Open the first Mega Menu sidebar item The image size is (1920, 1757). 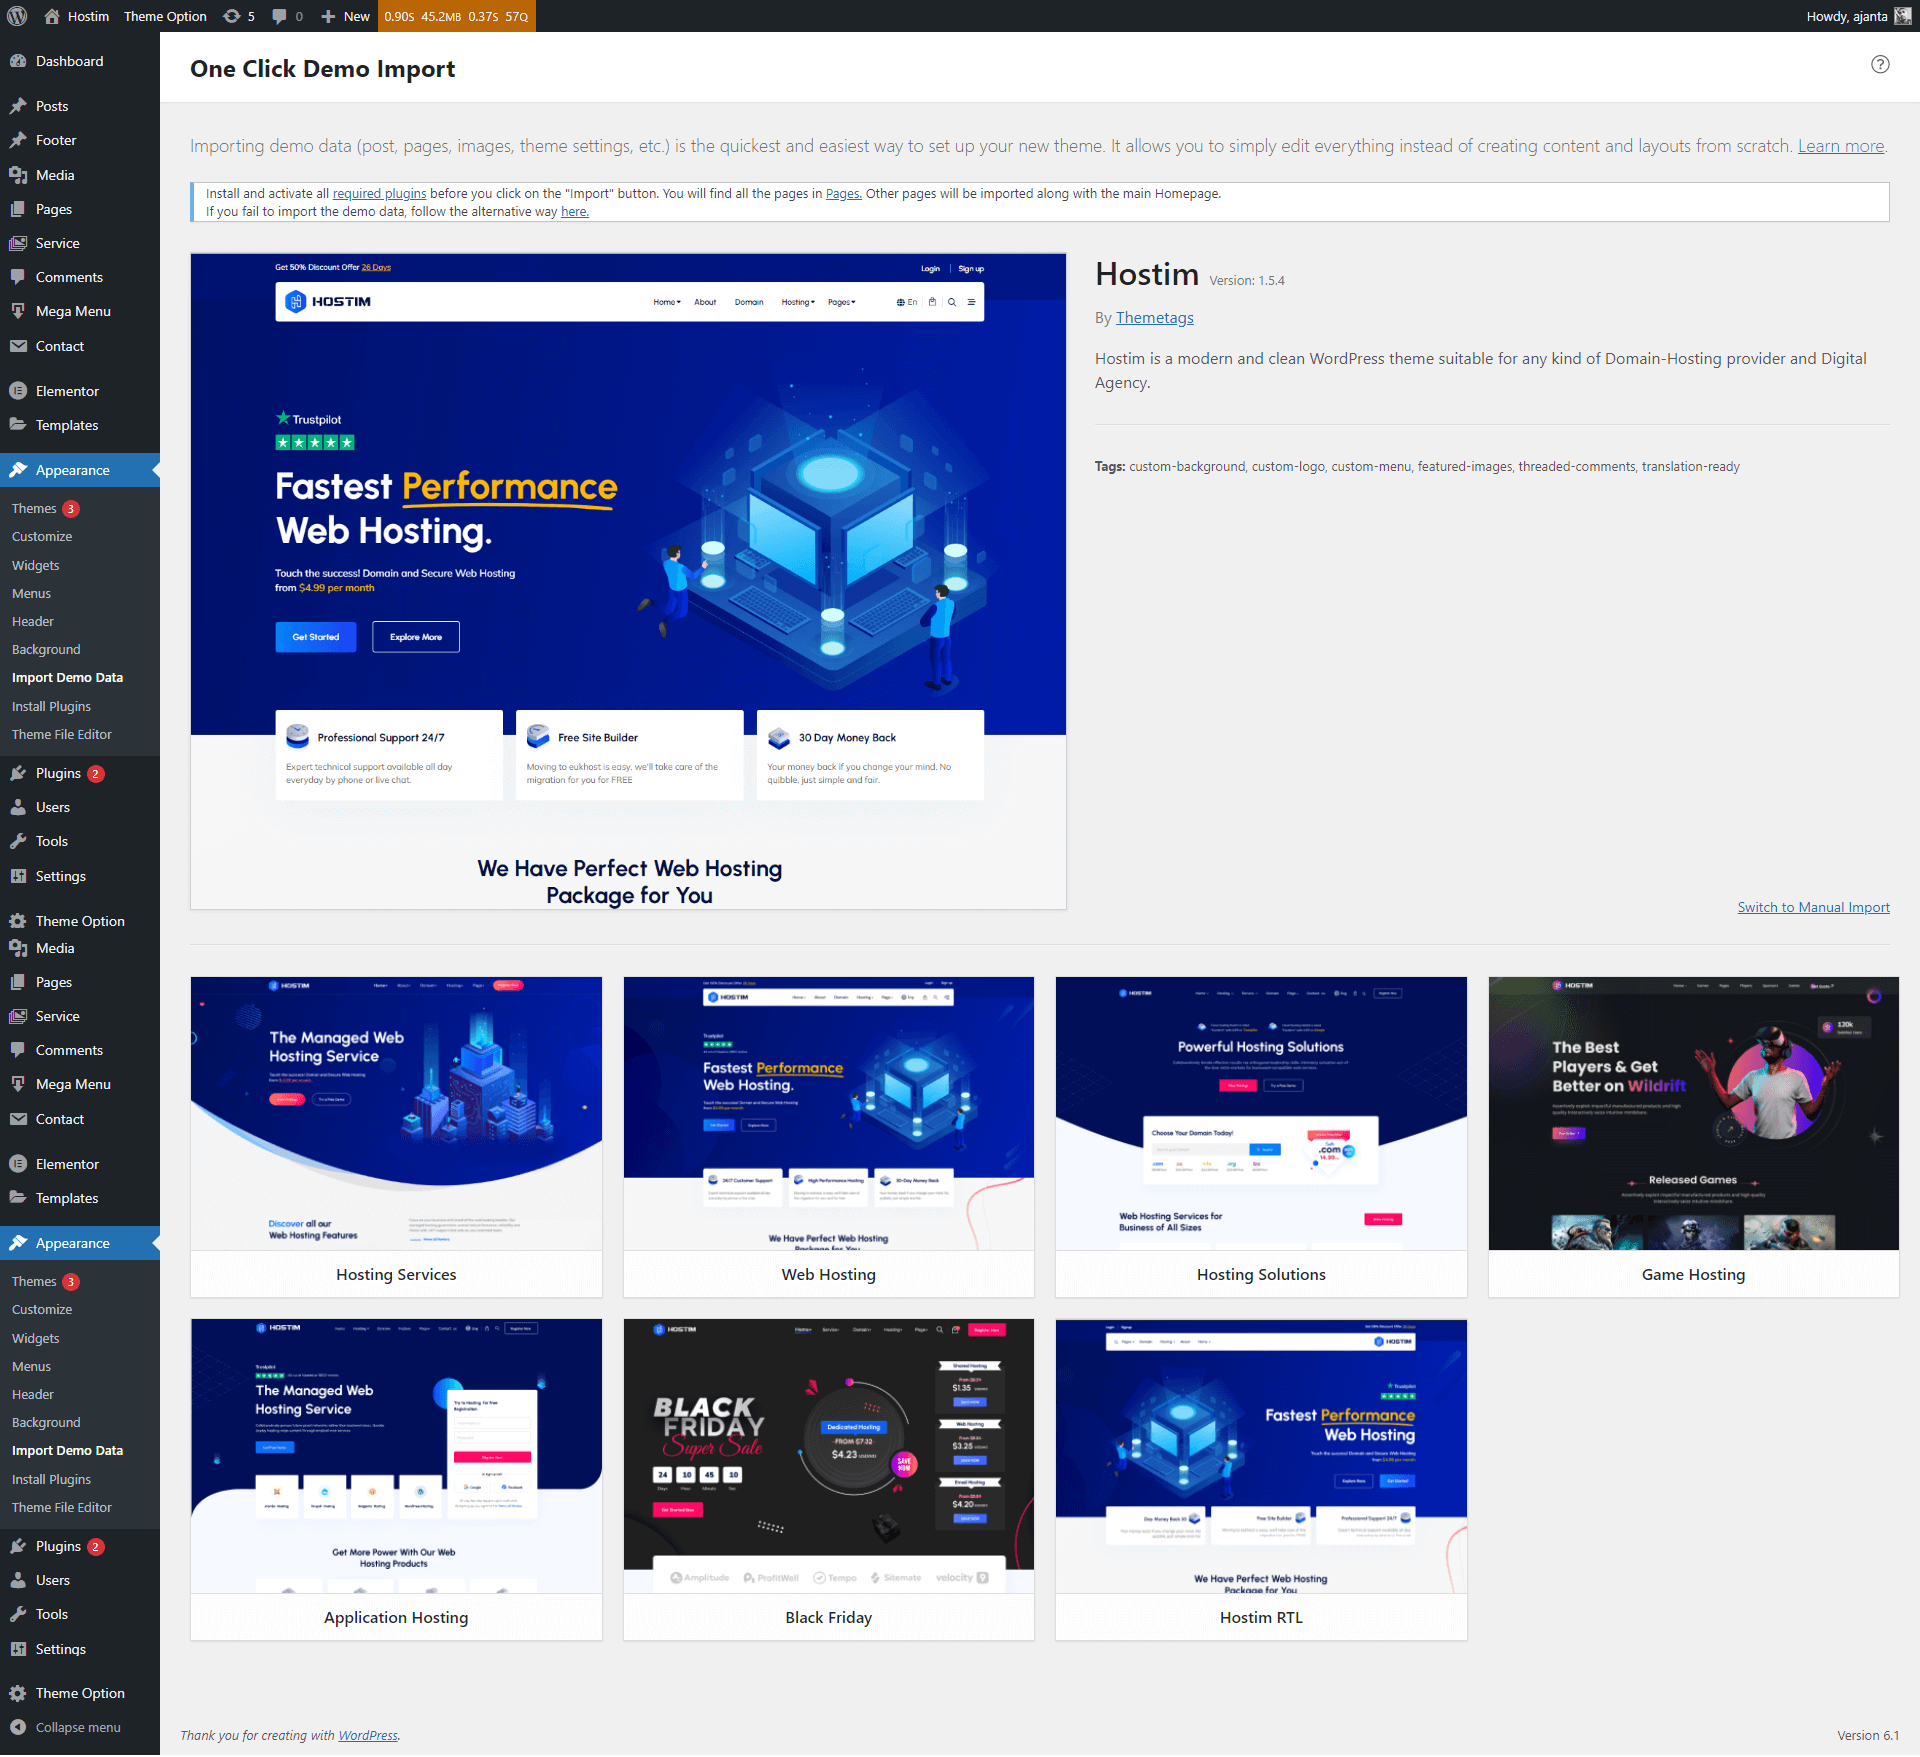pyautogui.click(x=73, y=311)
